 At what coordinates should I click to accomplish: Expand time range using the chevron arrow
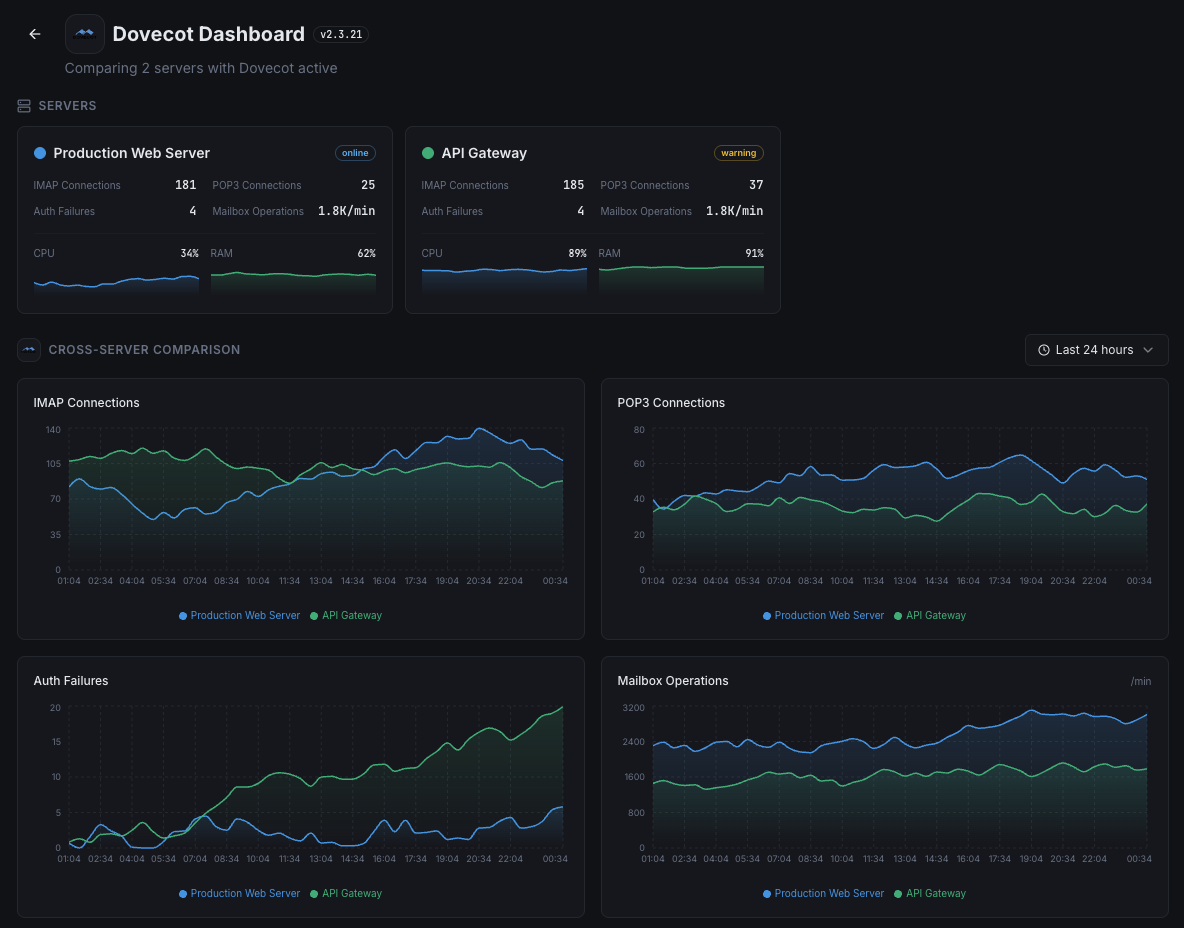(x=1148, y=350)
